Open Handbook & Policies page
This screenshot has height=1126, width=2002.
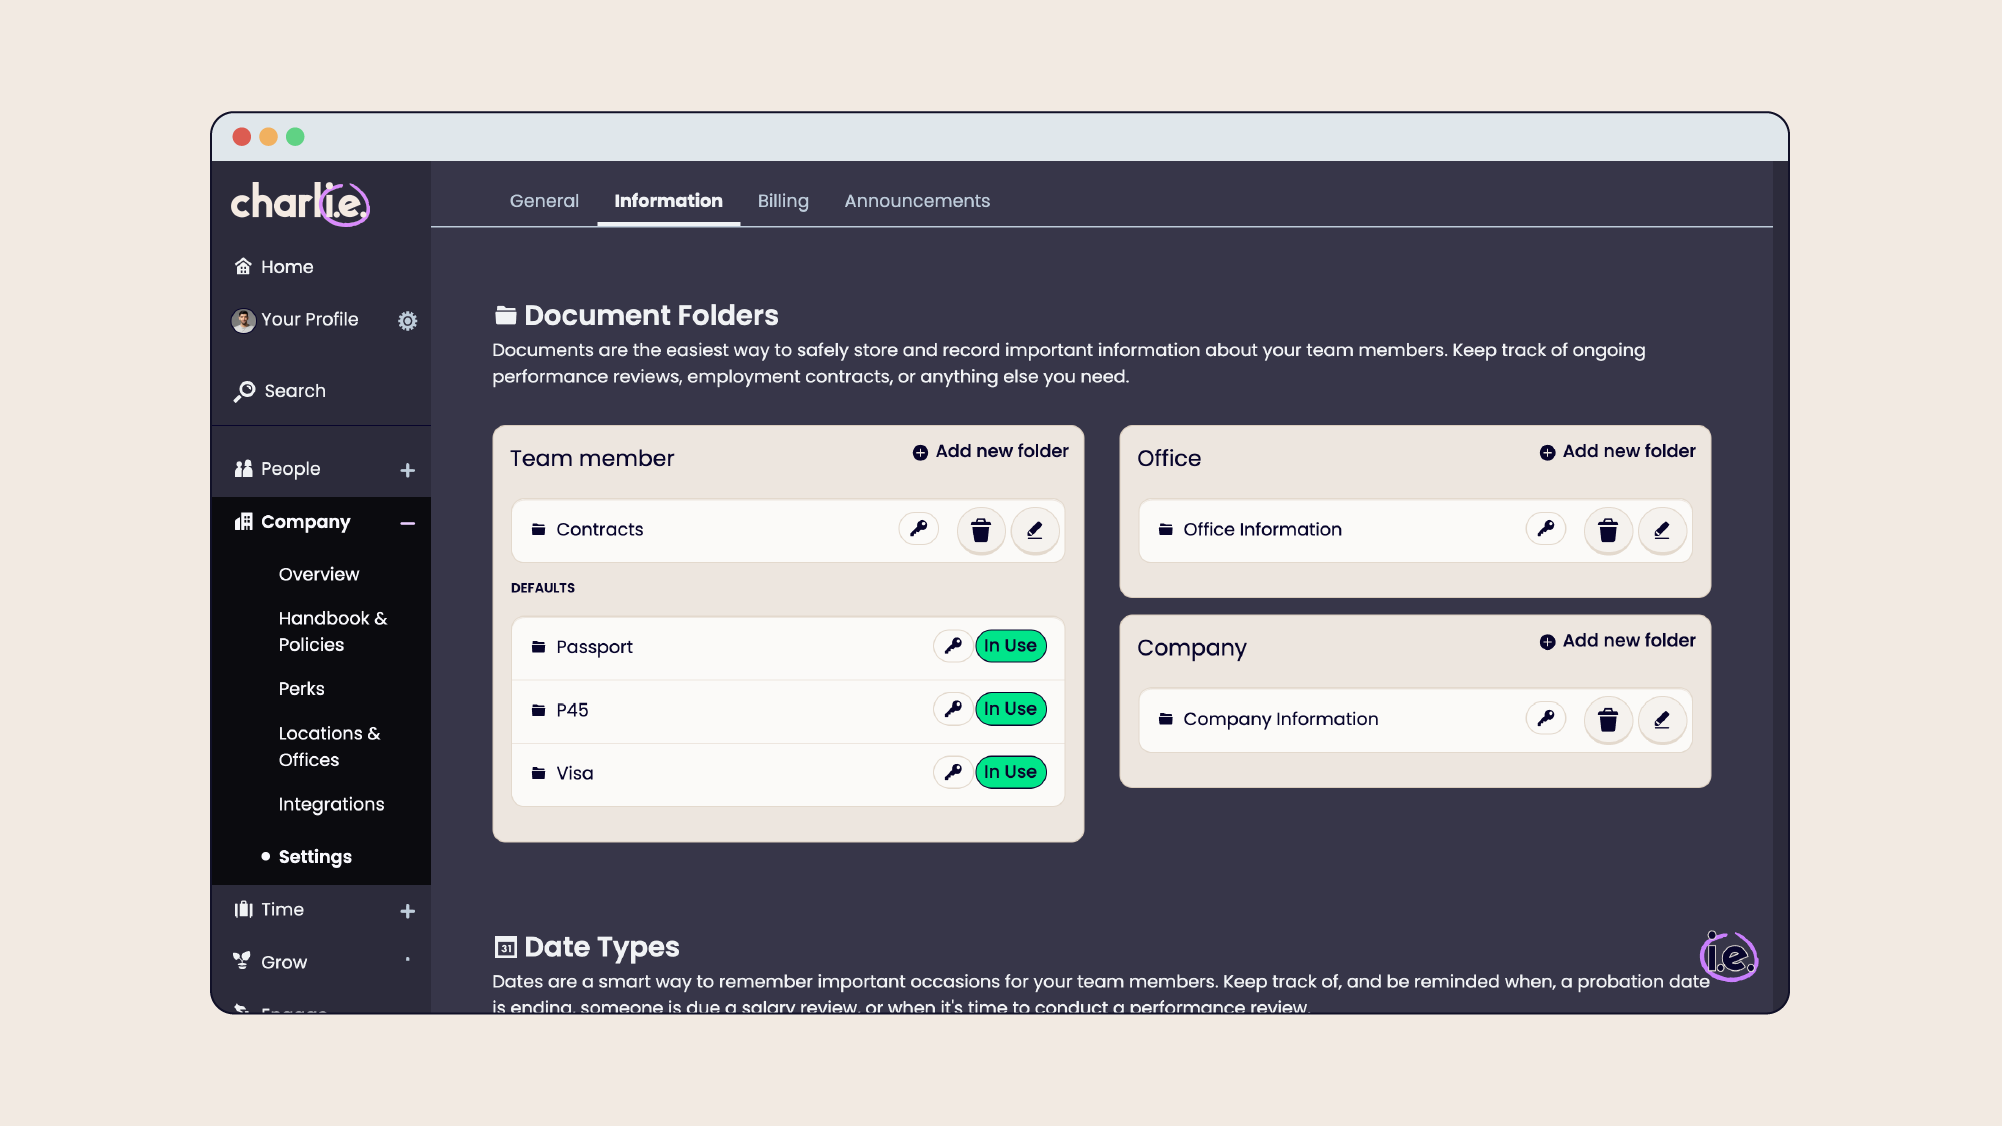click(332, 631)
